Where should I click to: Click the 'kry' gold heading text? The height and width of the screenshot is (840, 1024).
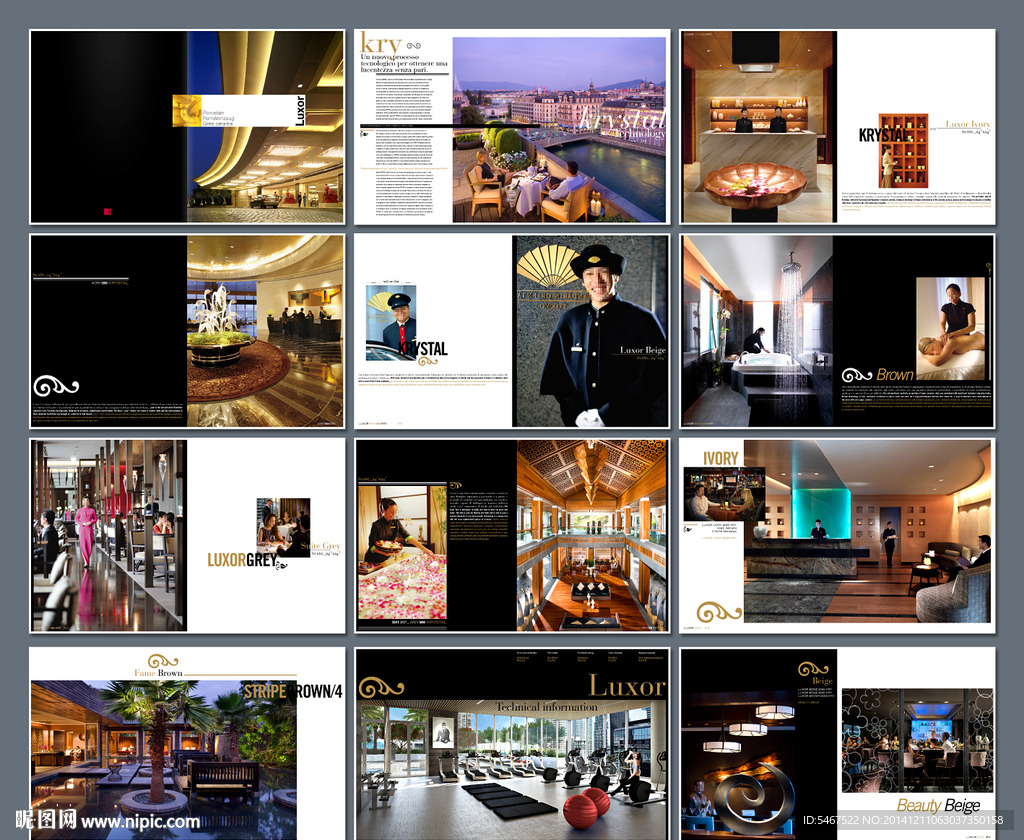click(379, 44)
